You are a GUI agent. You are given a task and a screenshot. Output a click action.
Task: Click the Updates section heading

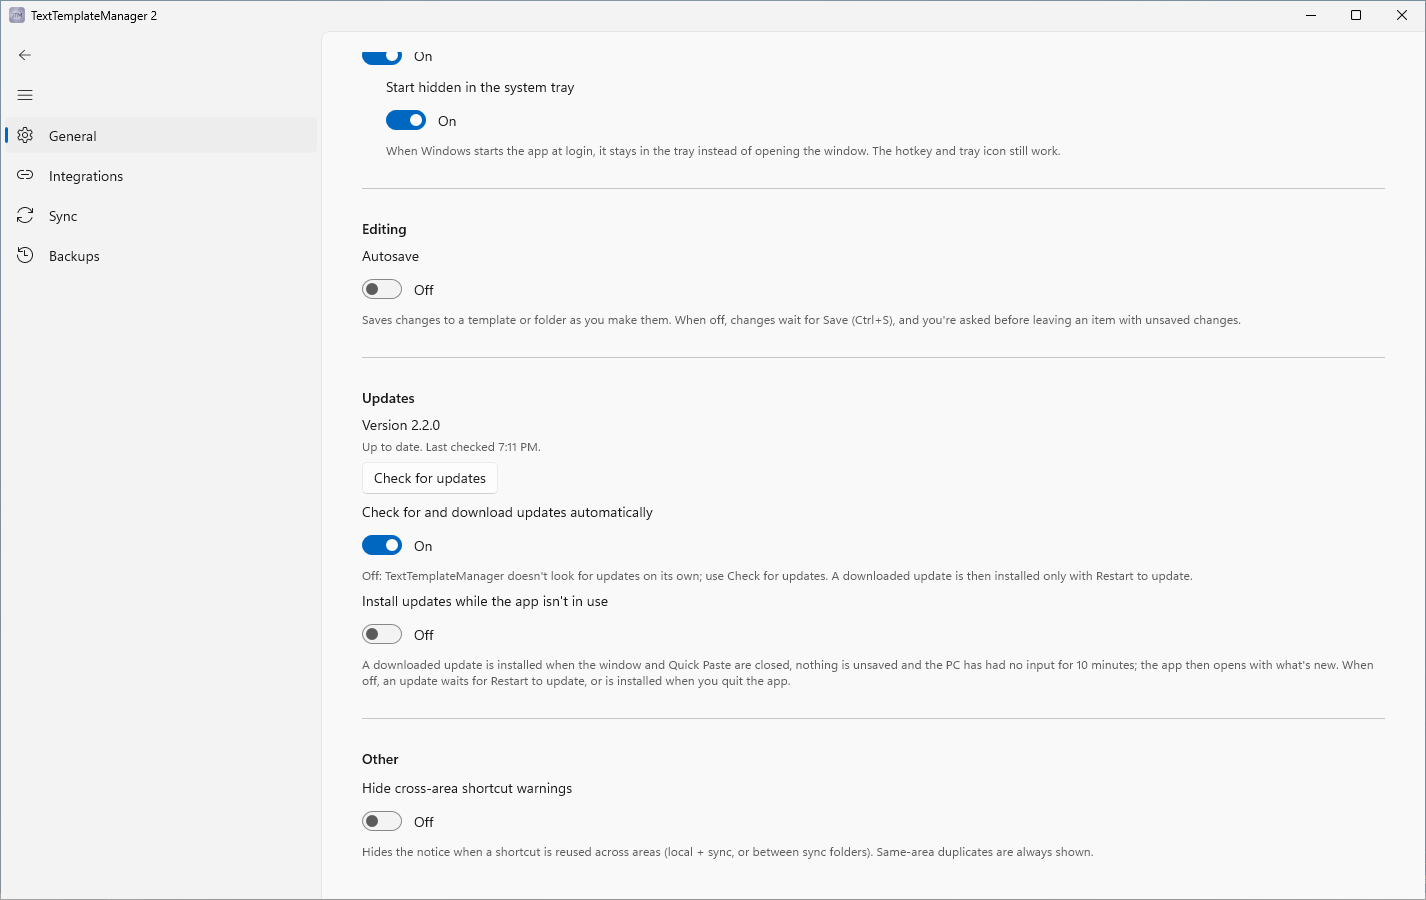click(x=388, y=398)
